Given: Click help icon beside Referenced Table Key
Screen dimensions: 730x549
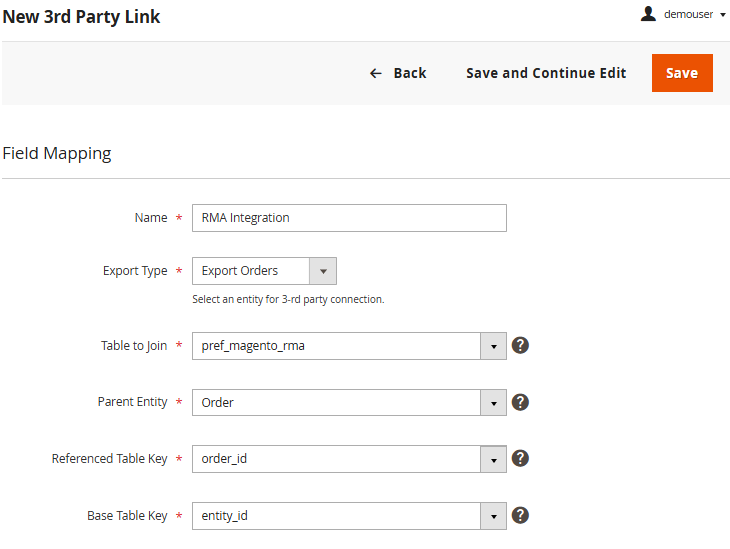Looking at the screenshot, I should (x=520, y=459).
